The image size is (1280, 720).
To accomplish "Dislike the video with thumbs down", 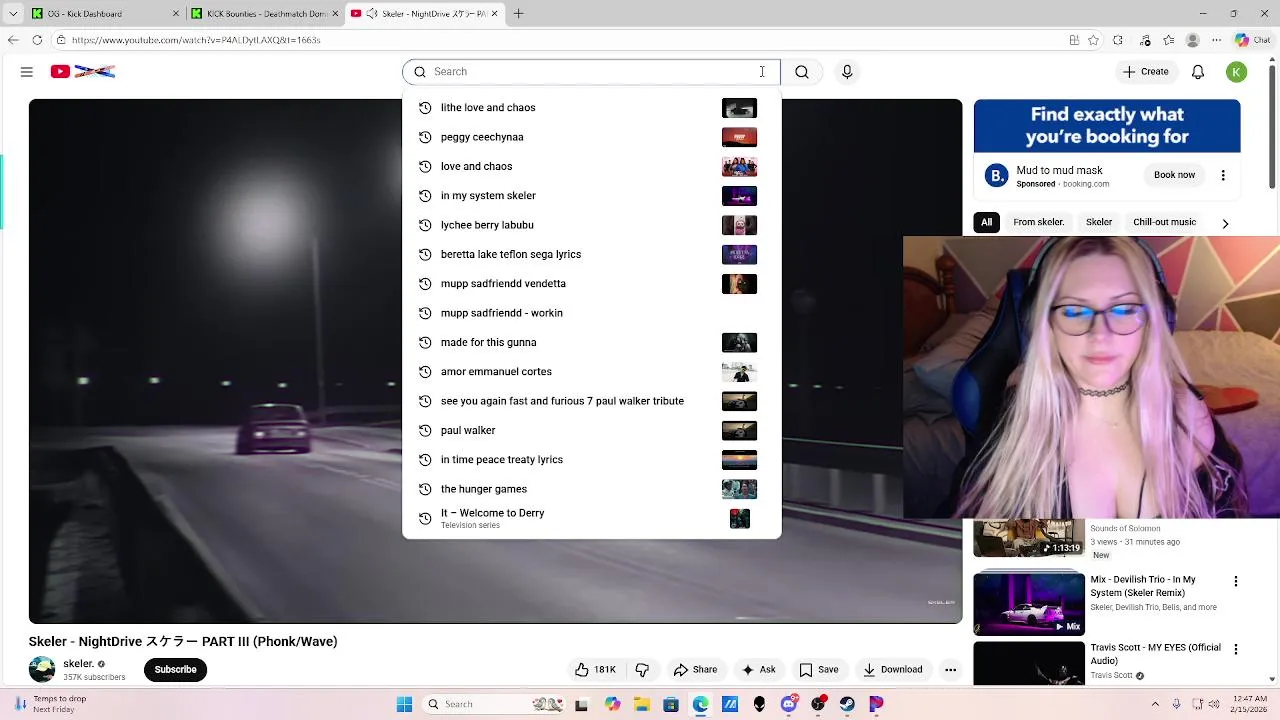I will point(642,669).
